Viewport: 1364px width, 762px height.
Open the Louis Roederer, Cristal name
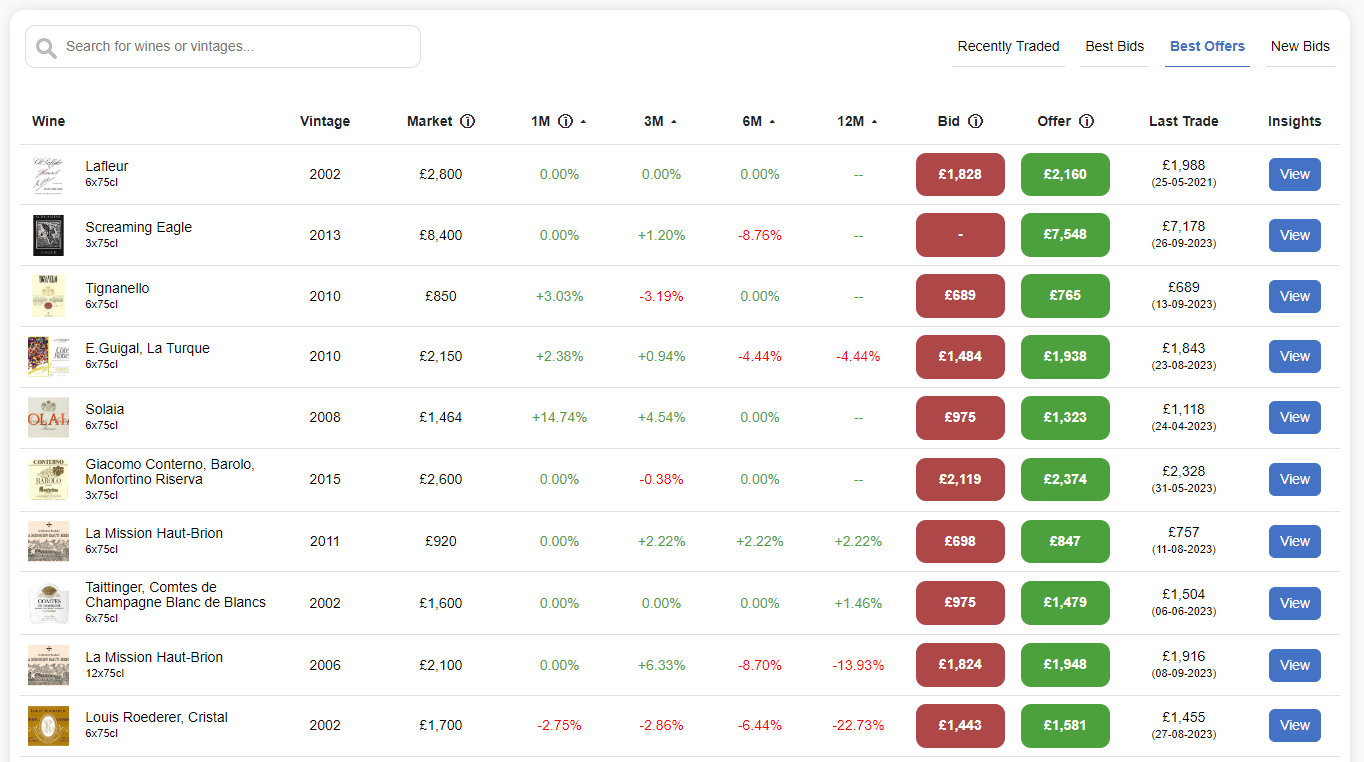(156, 717)
